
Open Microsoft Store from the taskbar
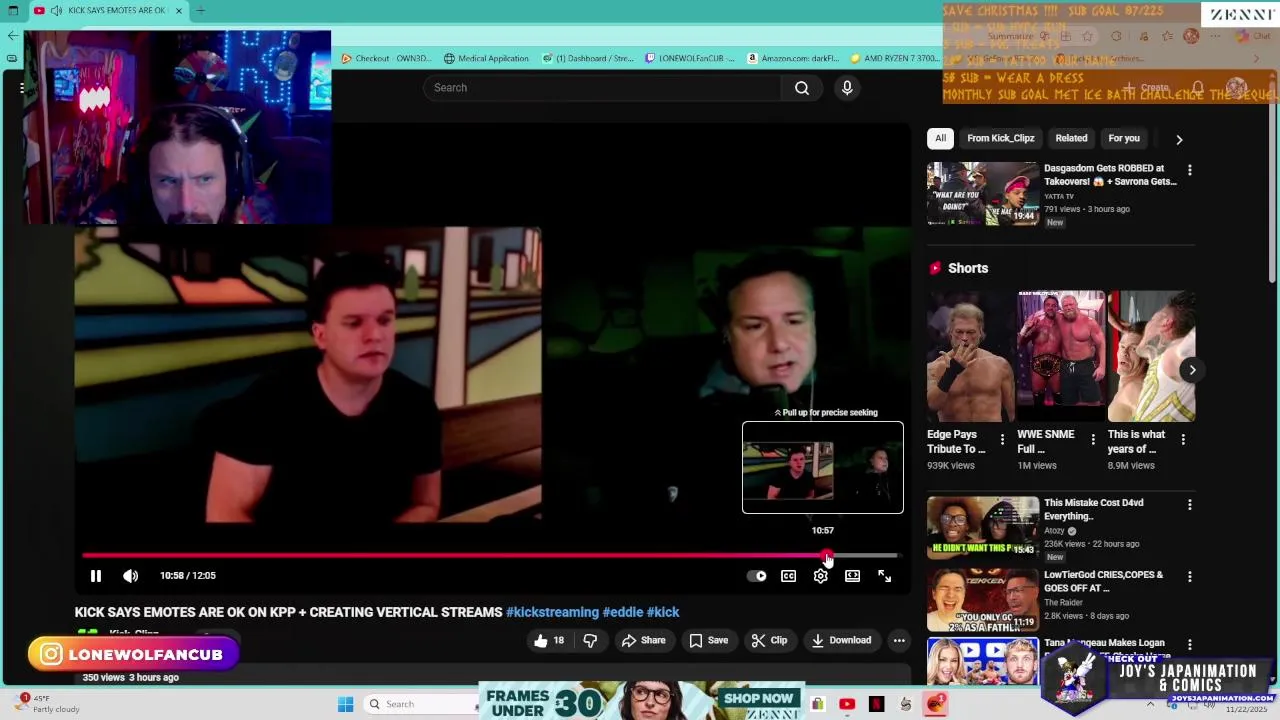817,704
